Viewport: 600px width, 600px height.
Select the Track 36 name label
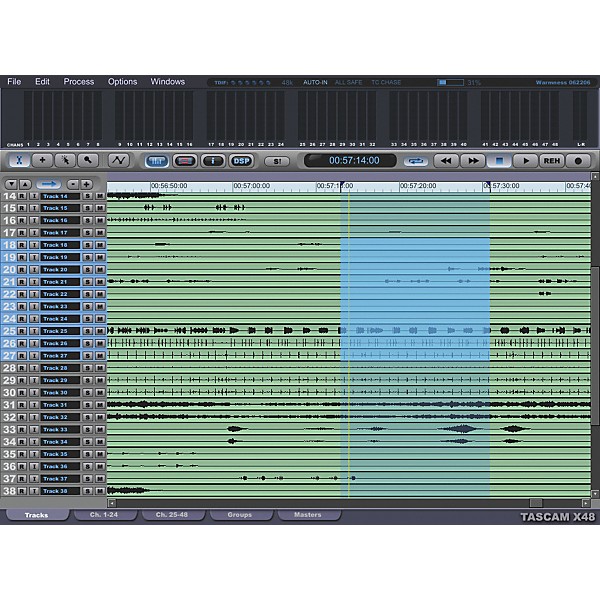tap(60, 466)
